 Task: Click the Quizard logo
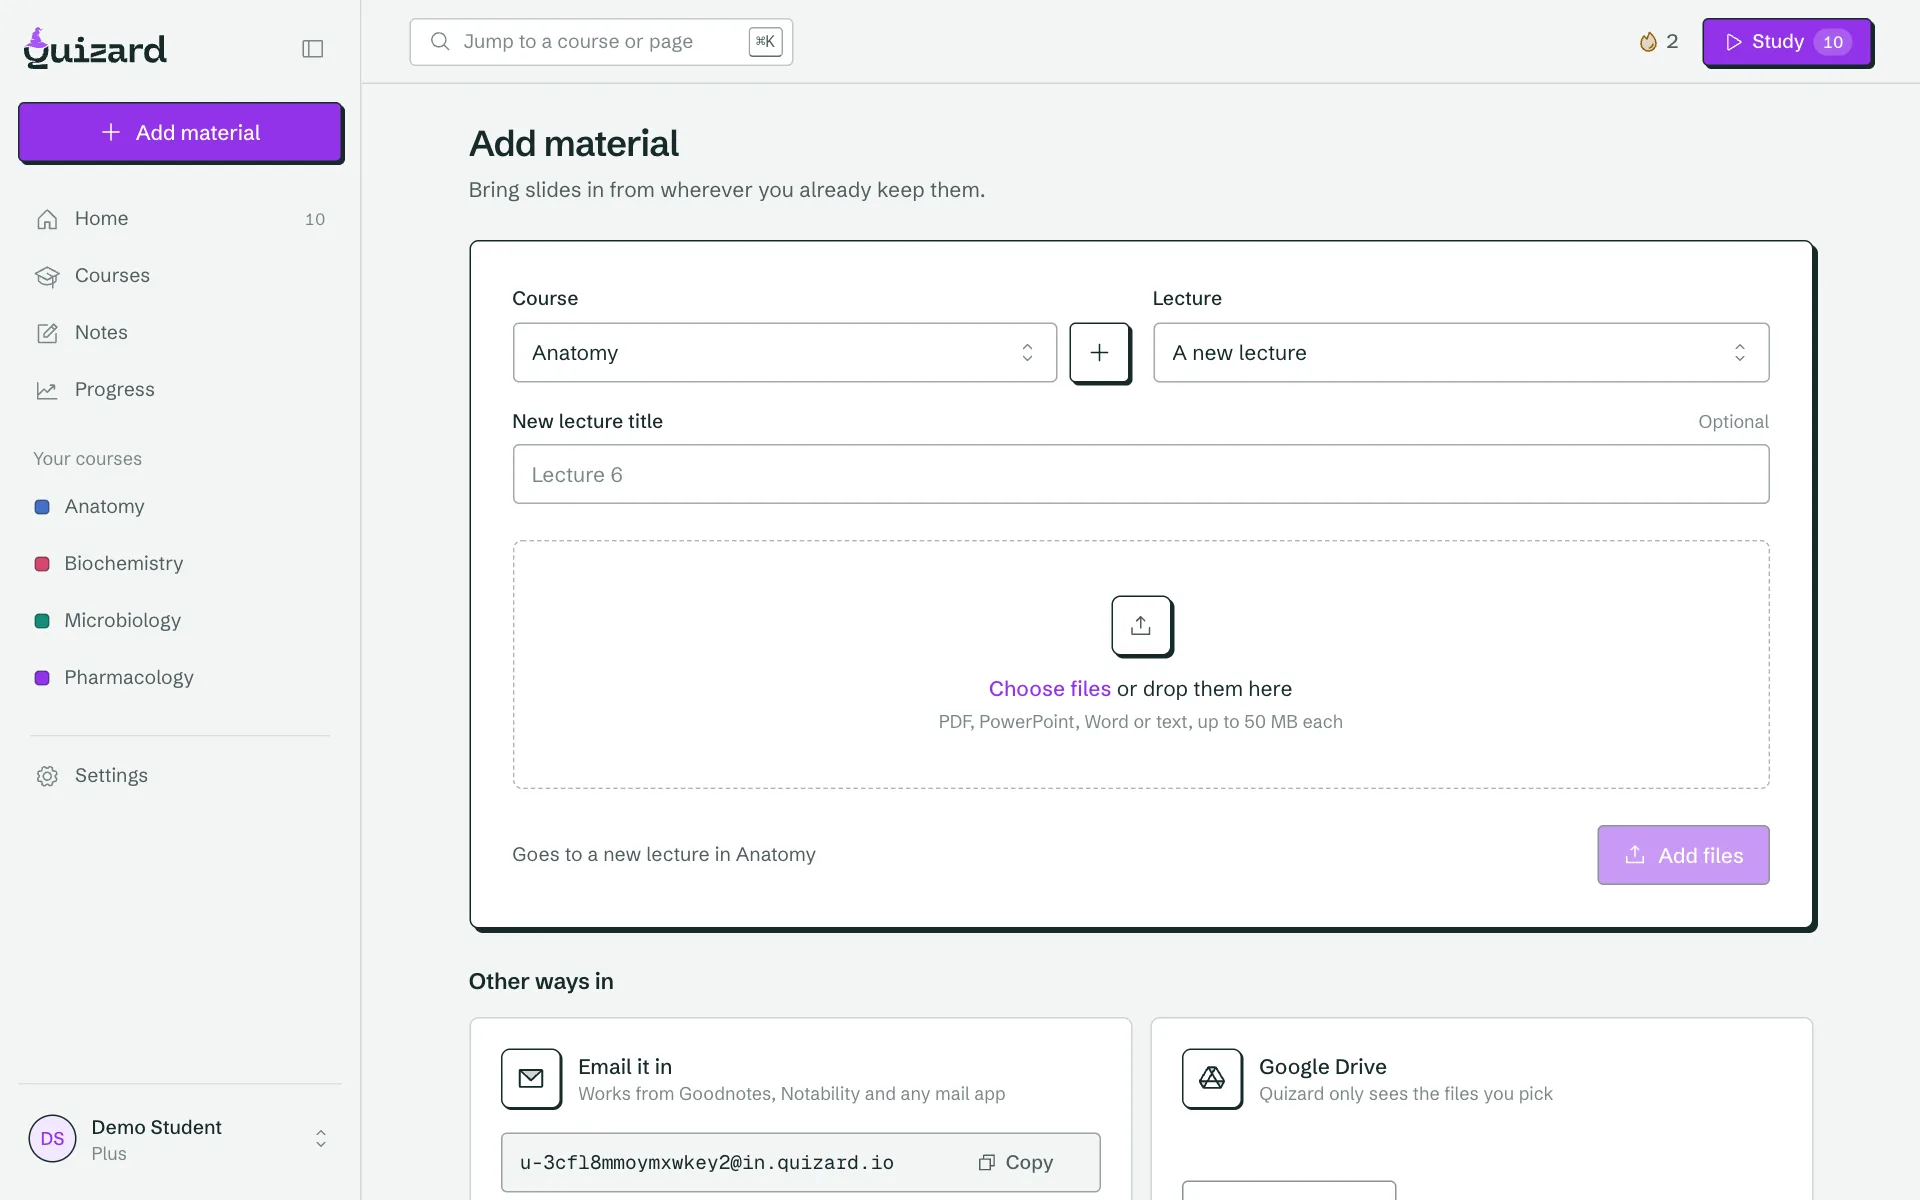pos(95,48)
